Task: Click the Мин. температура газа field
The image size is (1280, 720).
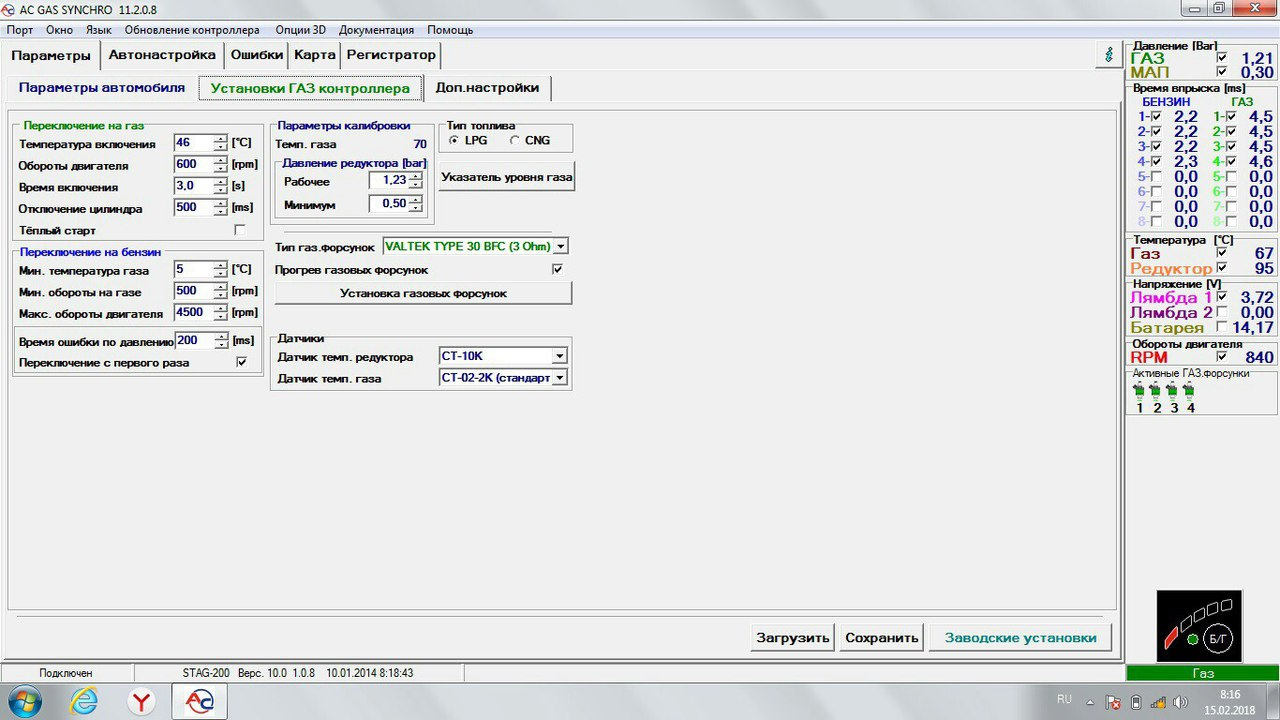Action: tap(193, 270)
